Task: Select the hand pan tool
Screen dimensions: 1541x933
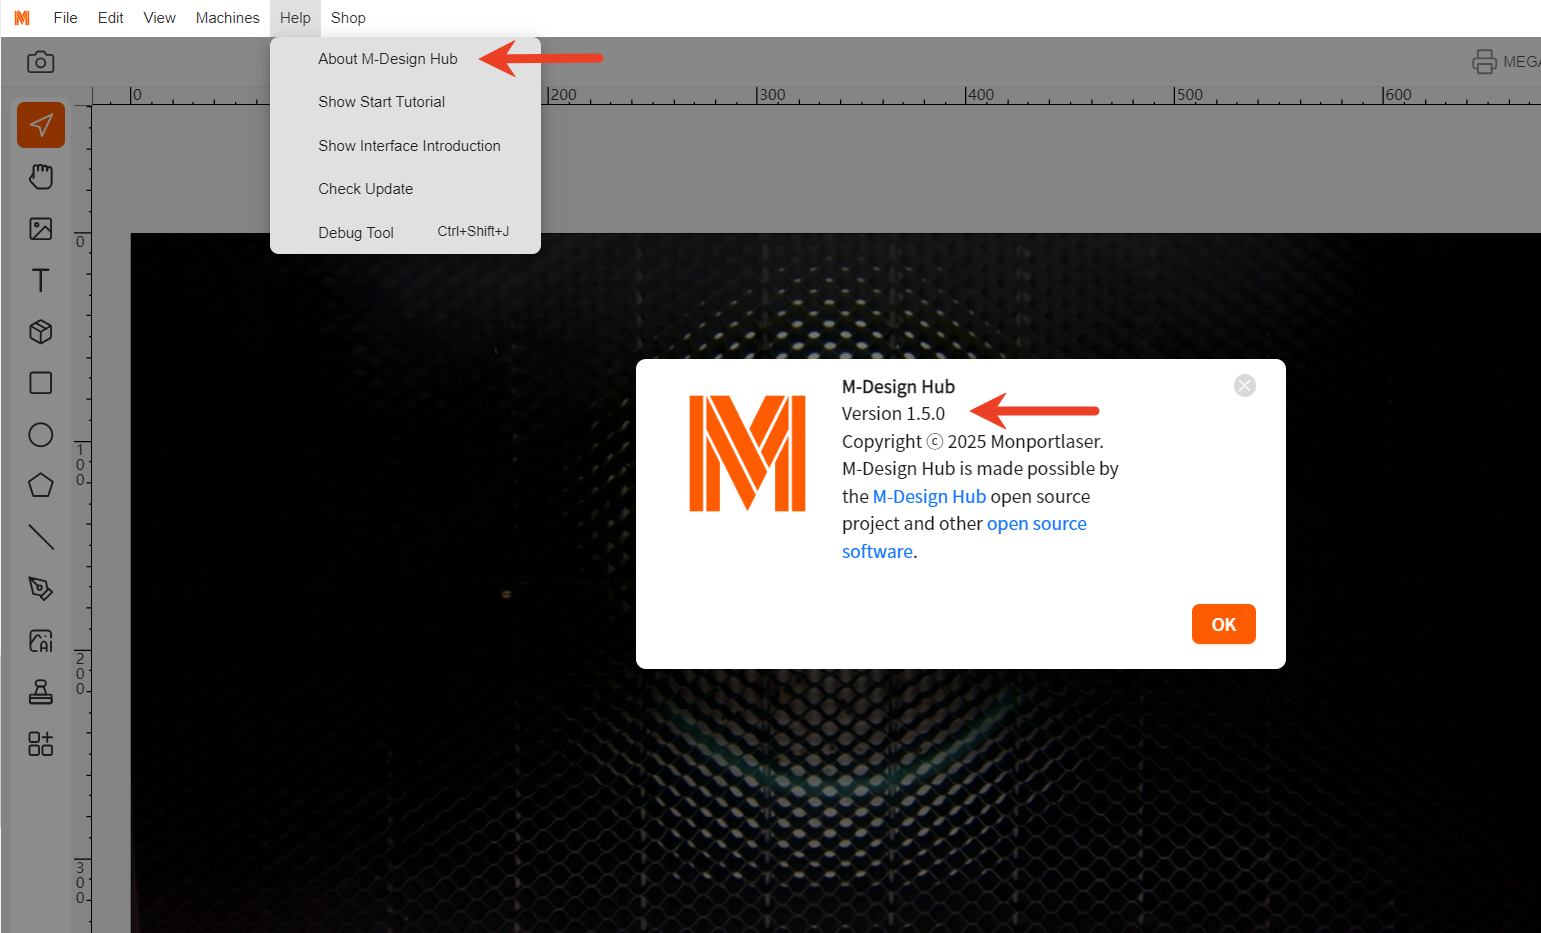Action: click(x=41, y=177)
